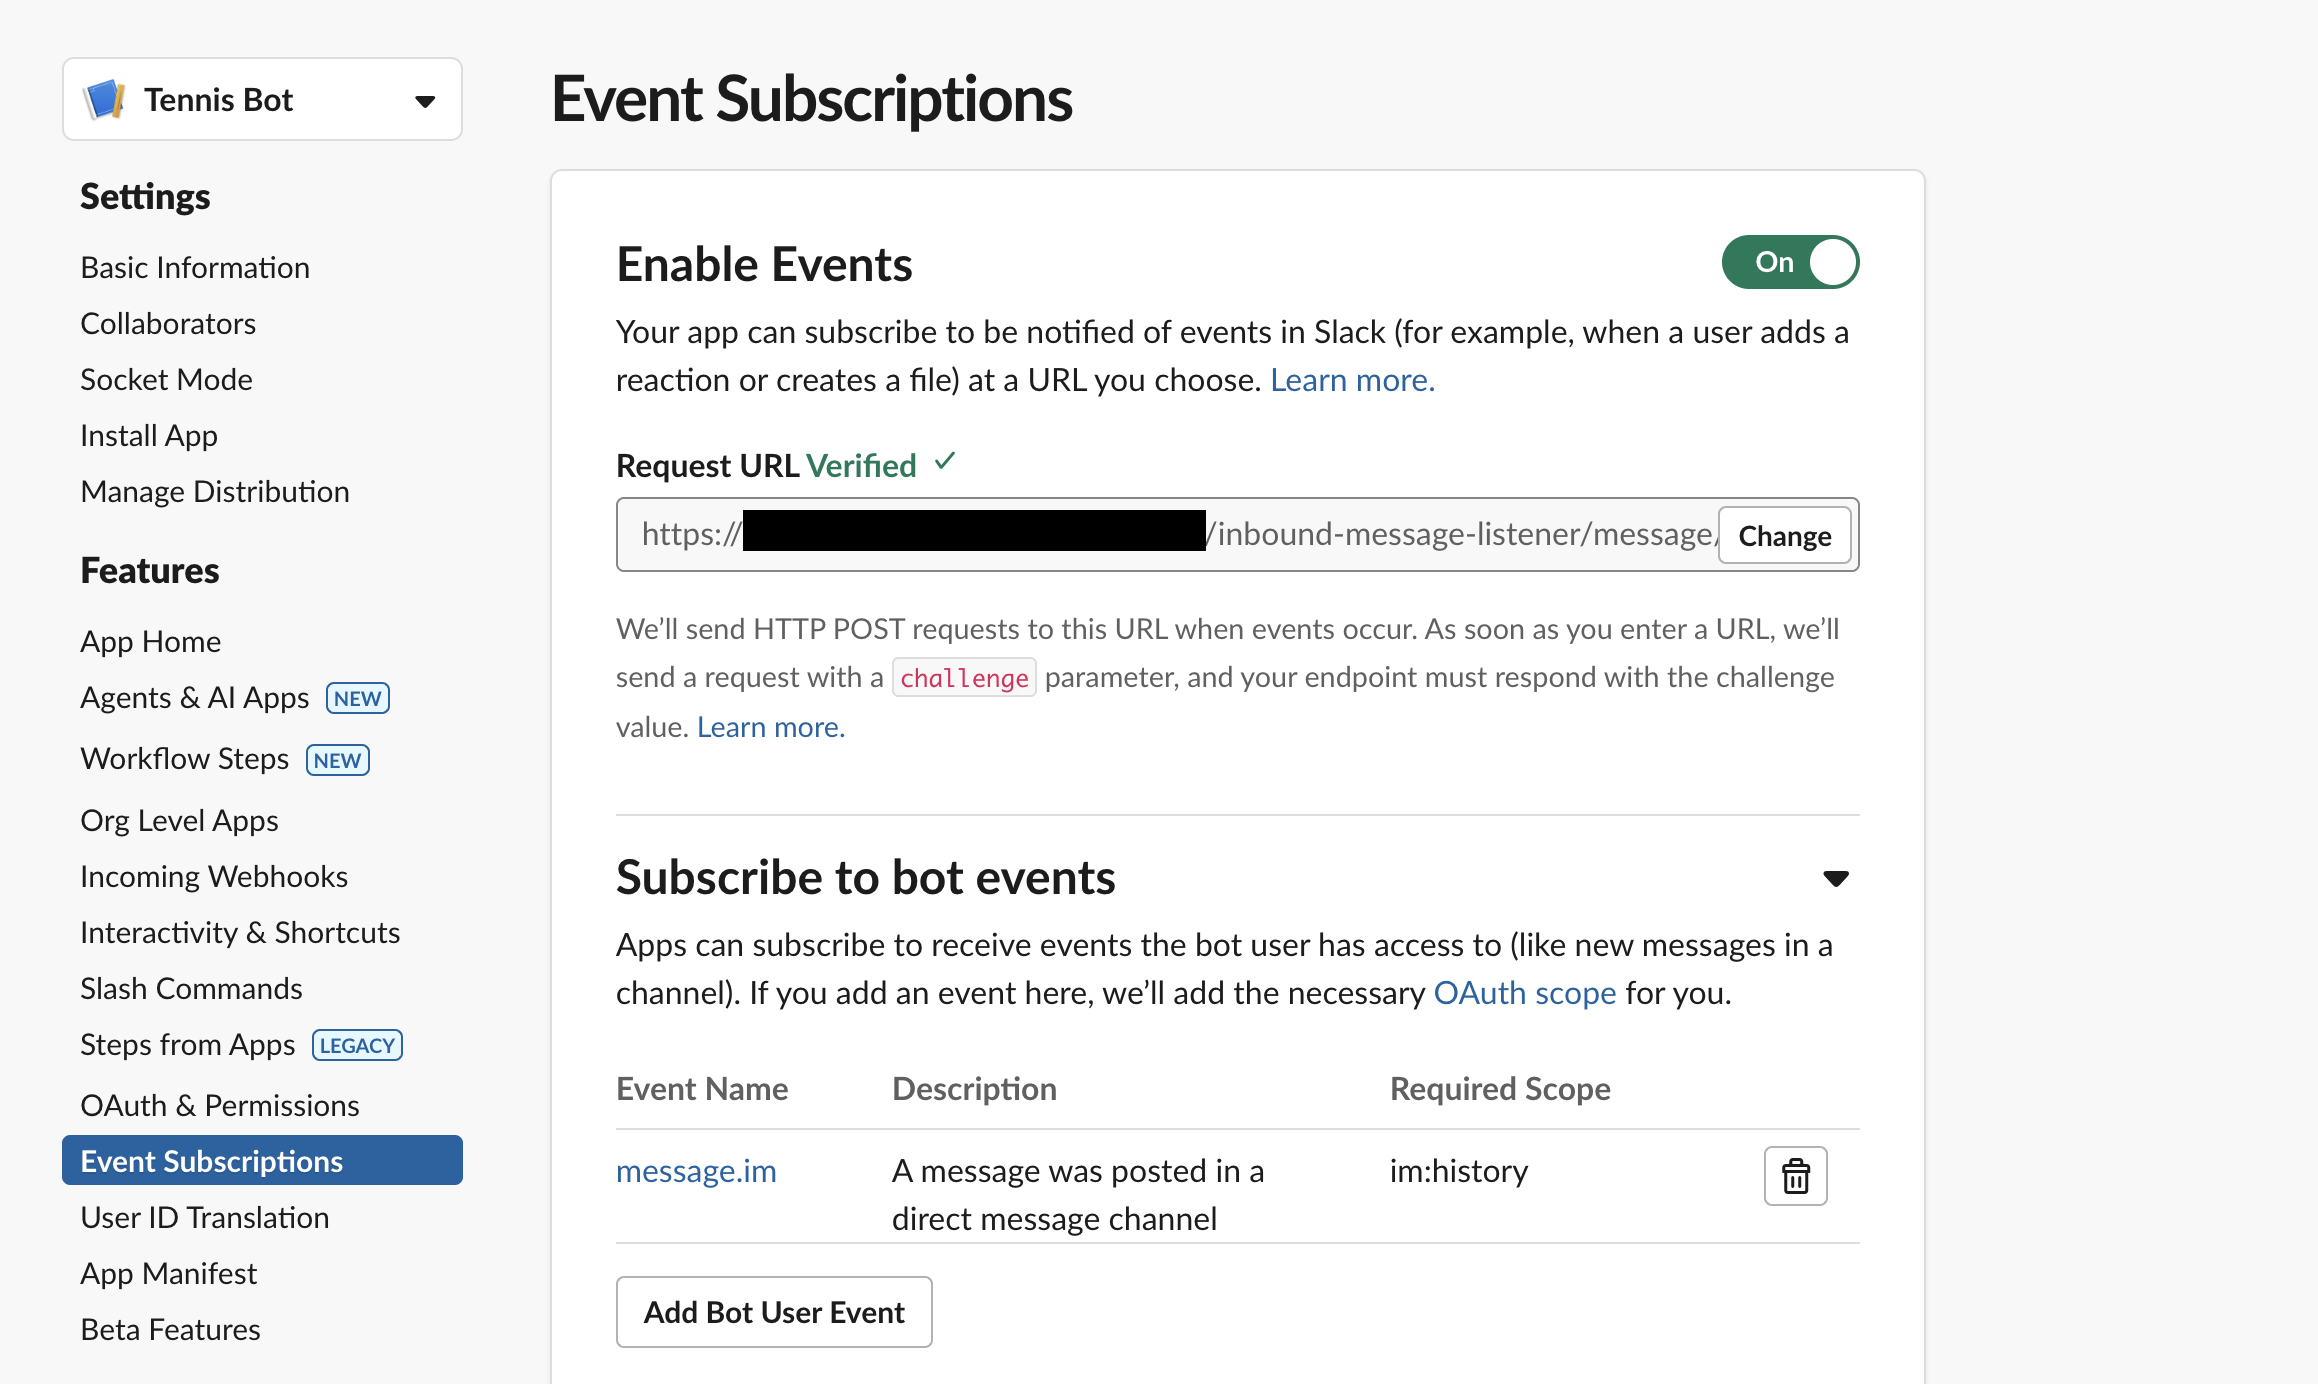Open Interactivity & Shortcuts settings
This screenshot has width=2318, height=1384.
pos(240,932)
